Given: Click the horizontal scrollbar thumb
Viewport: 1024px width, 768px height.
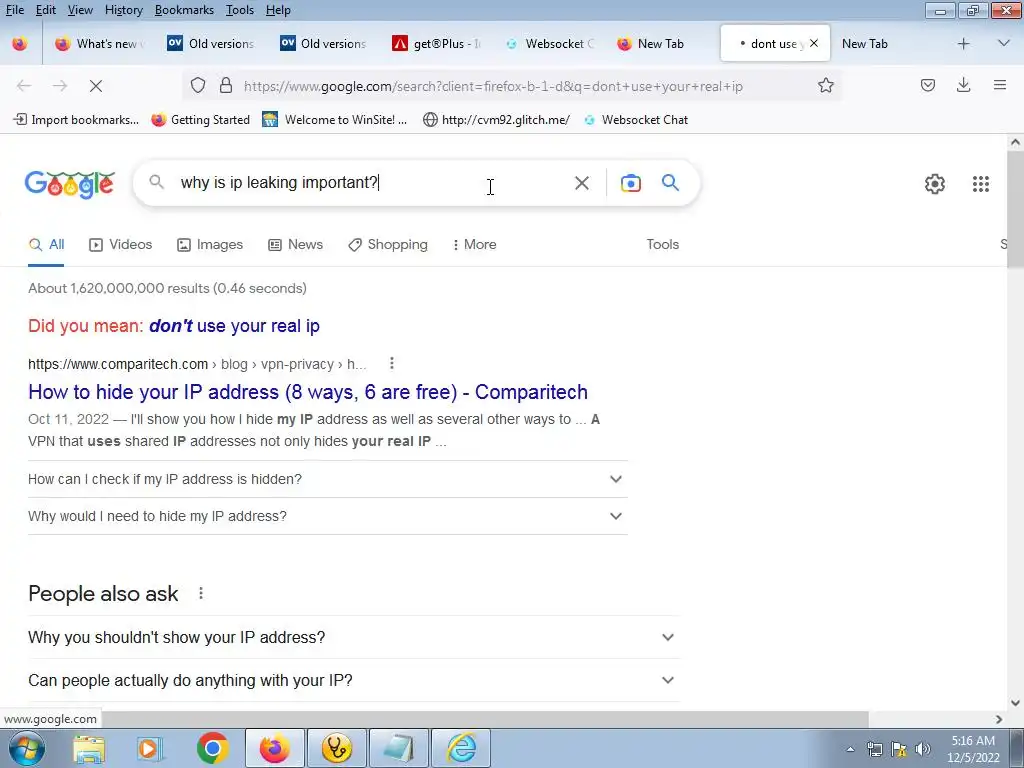Looking at the screenshot, I should tap(485, 719).
